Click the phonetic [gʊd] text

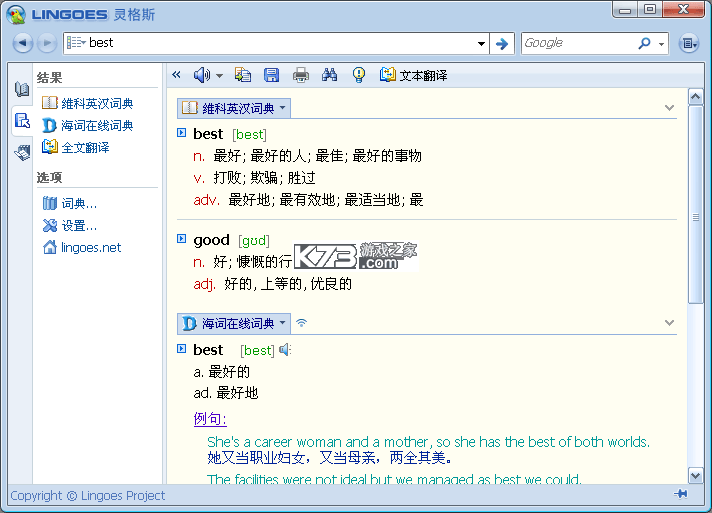click(x=254, y=240)
